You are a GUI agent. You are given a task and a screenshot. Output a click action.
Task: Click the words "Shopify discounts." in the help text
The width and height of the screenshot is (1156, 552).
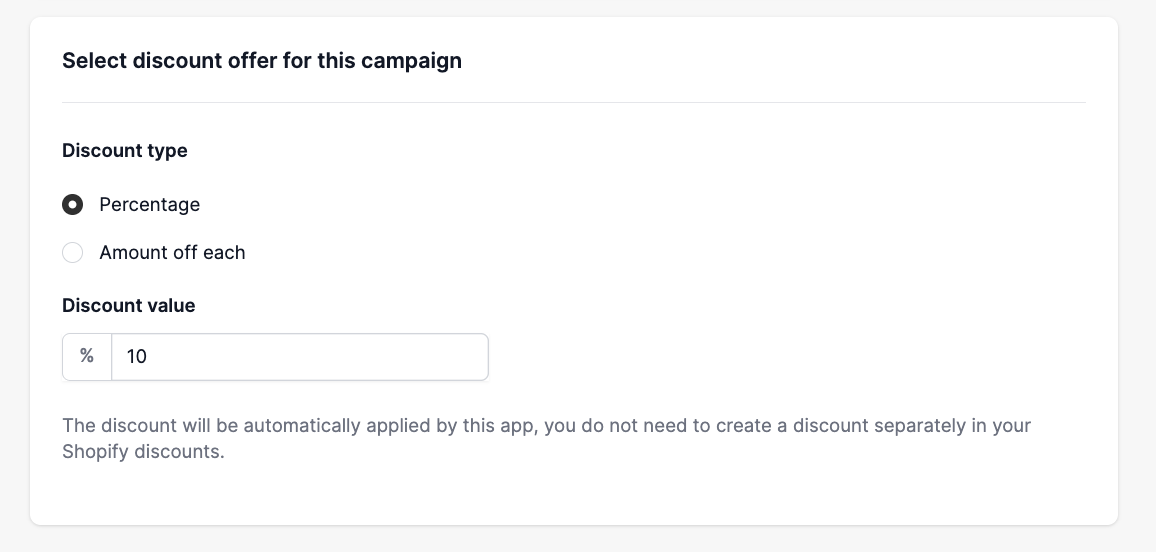[x=144, y=452]
